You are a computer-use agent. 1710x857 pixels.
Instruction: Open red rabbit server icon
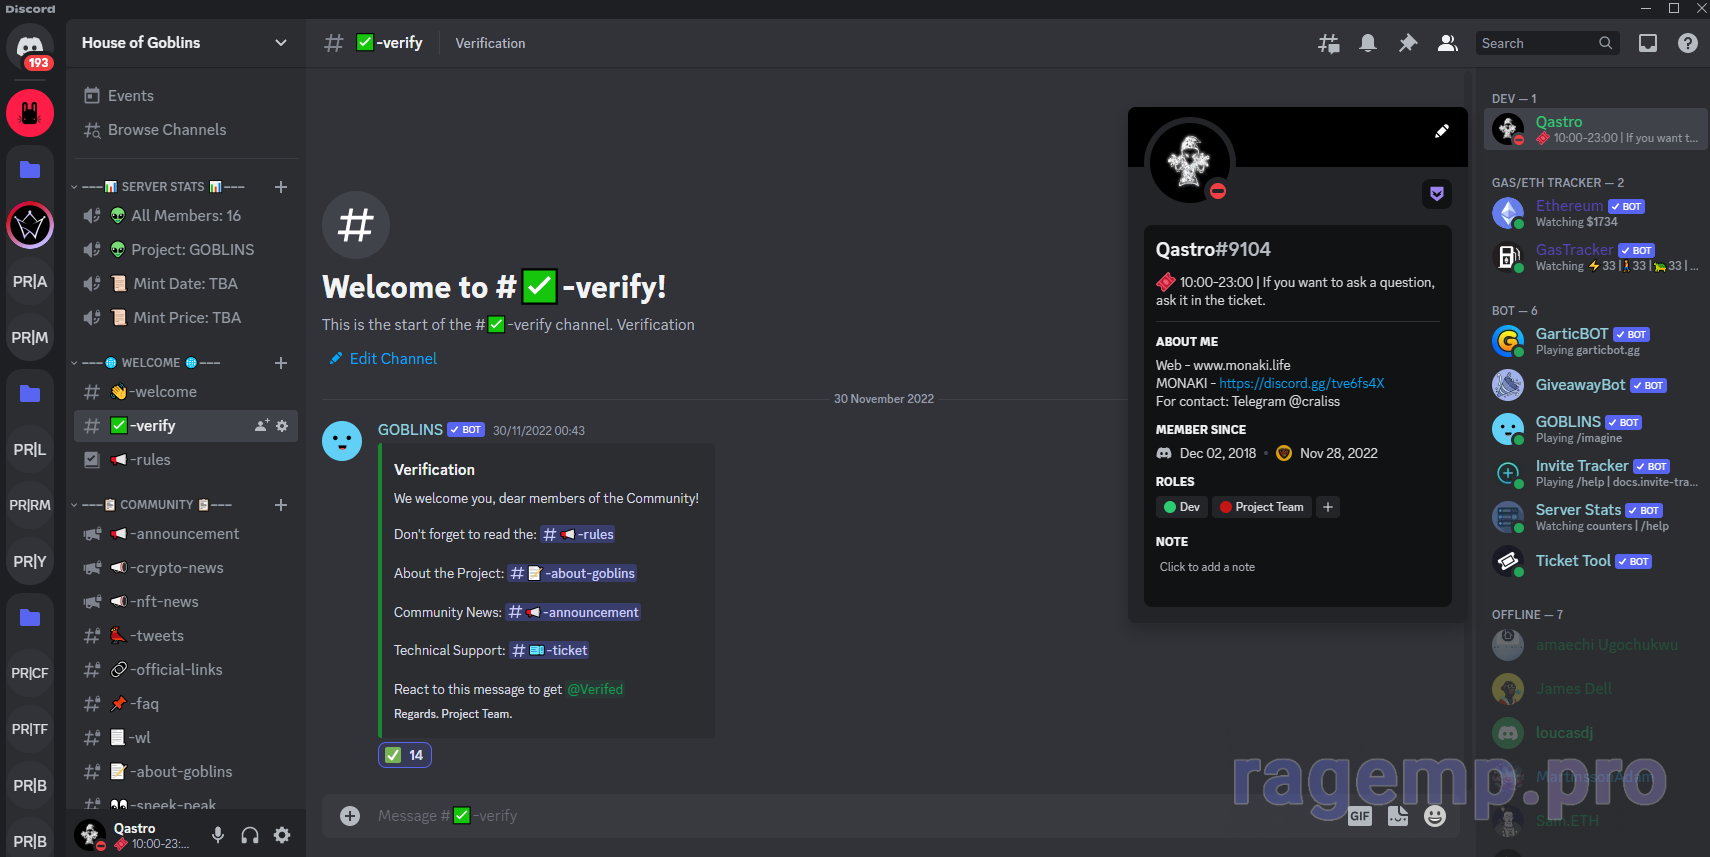pos(30,113)
